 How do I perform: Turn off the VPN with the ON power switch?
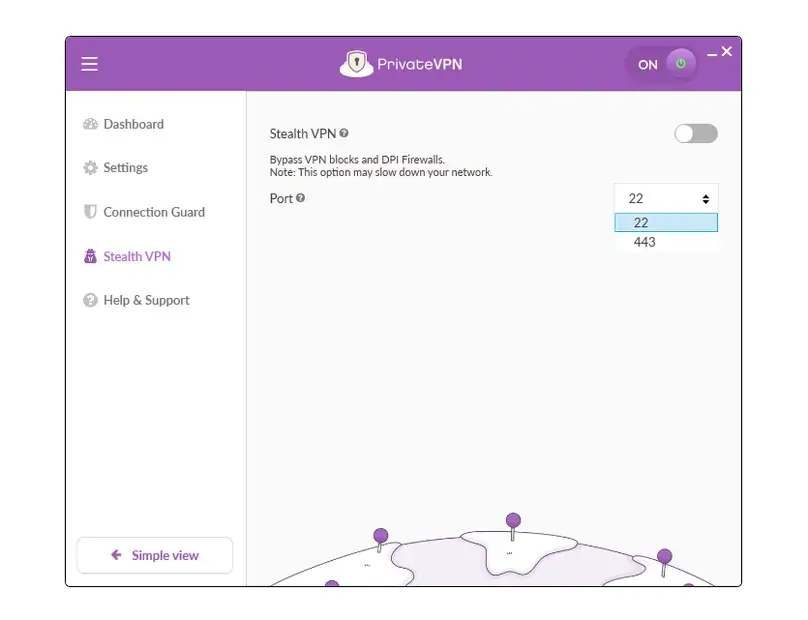[x=662, y=64]
